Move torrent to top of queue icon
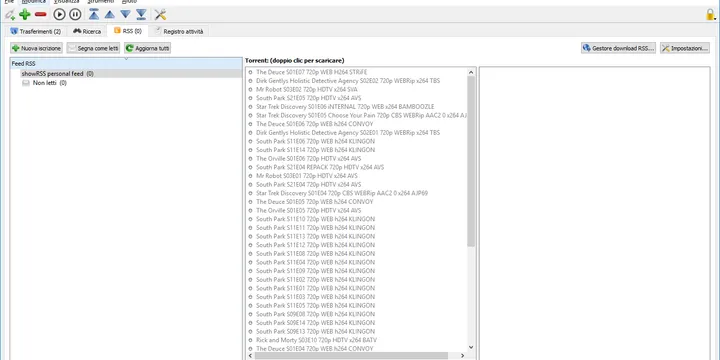The image size is (720, 360). (x=94, y=14)
